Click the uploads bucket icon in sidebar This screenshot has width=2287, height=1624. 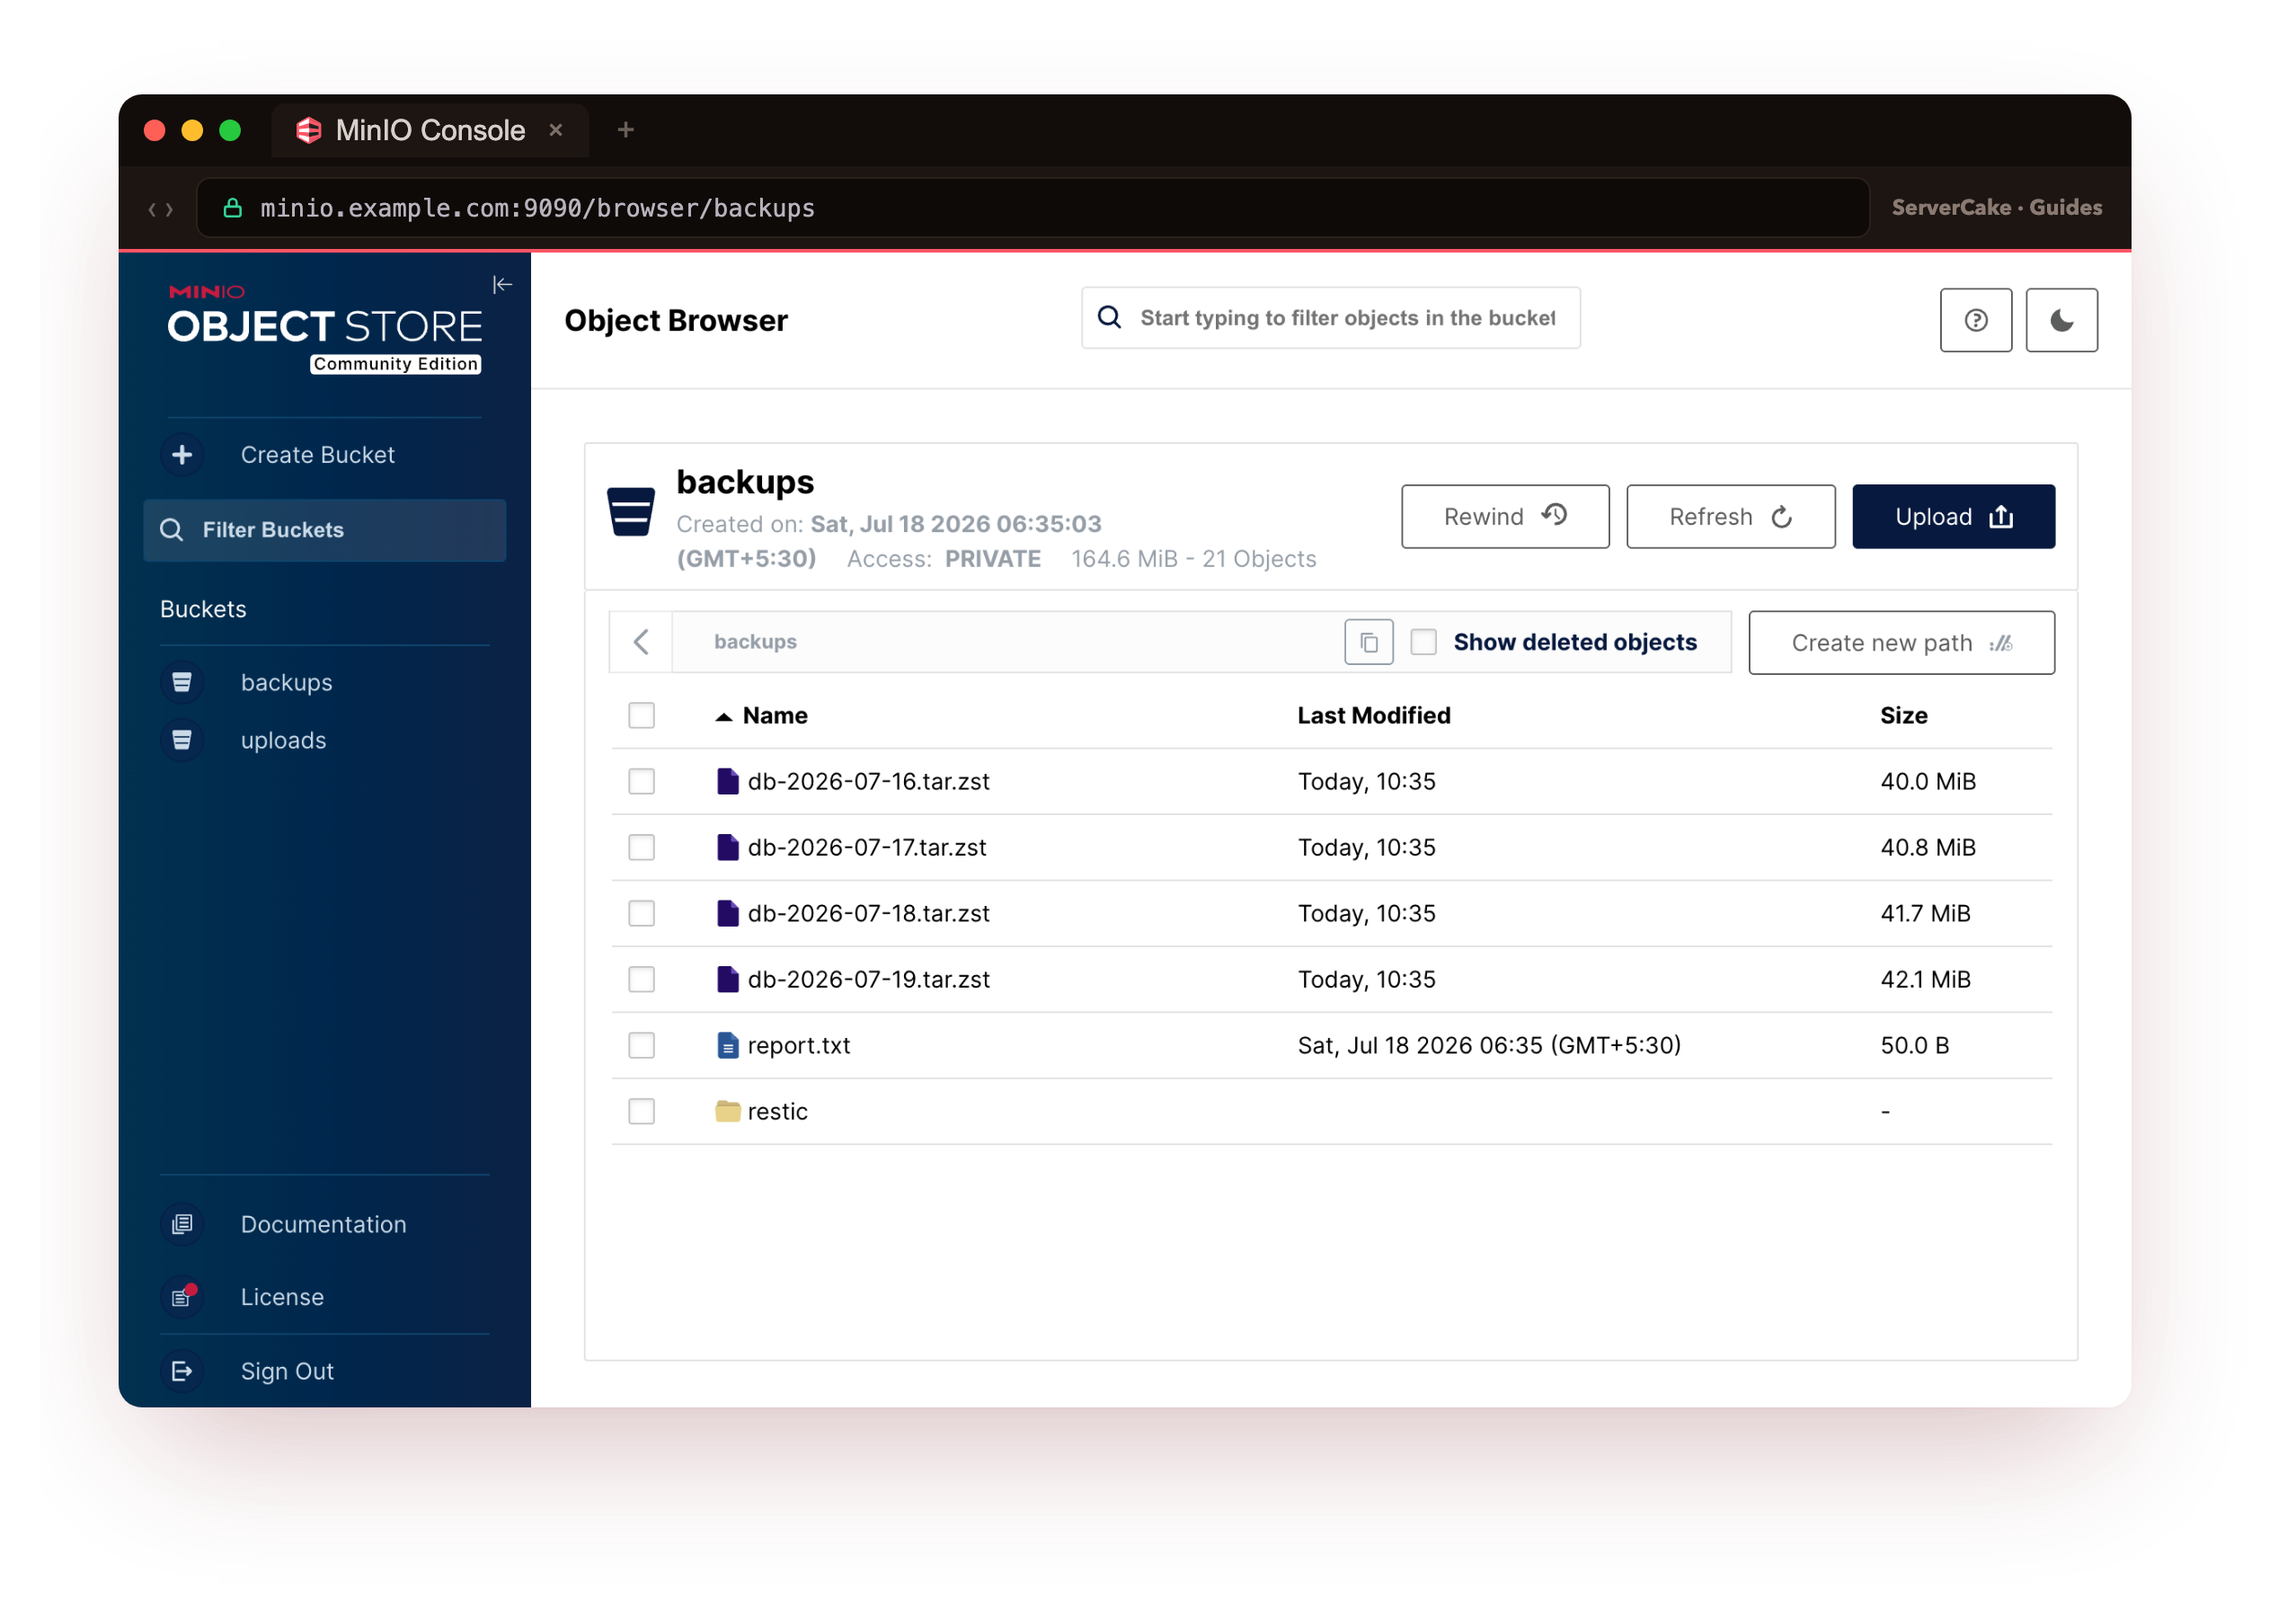(182, 741)
